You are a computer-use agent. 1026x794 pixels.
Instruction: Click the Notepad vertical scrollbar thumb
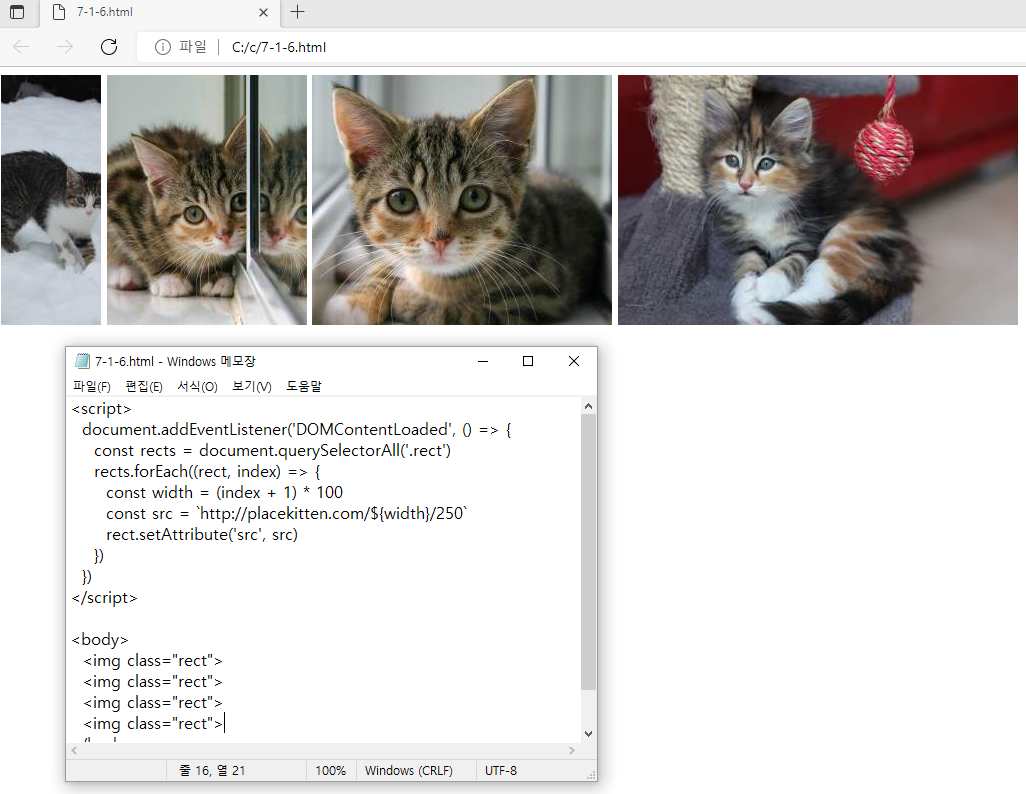pos(588,552)
